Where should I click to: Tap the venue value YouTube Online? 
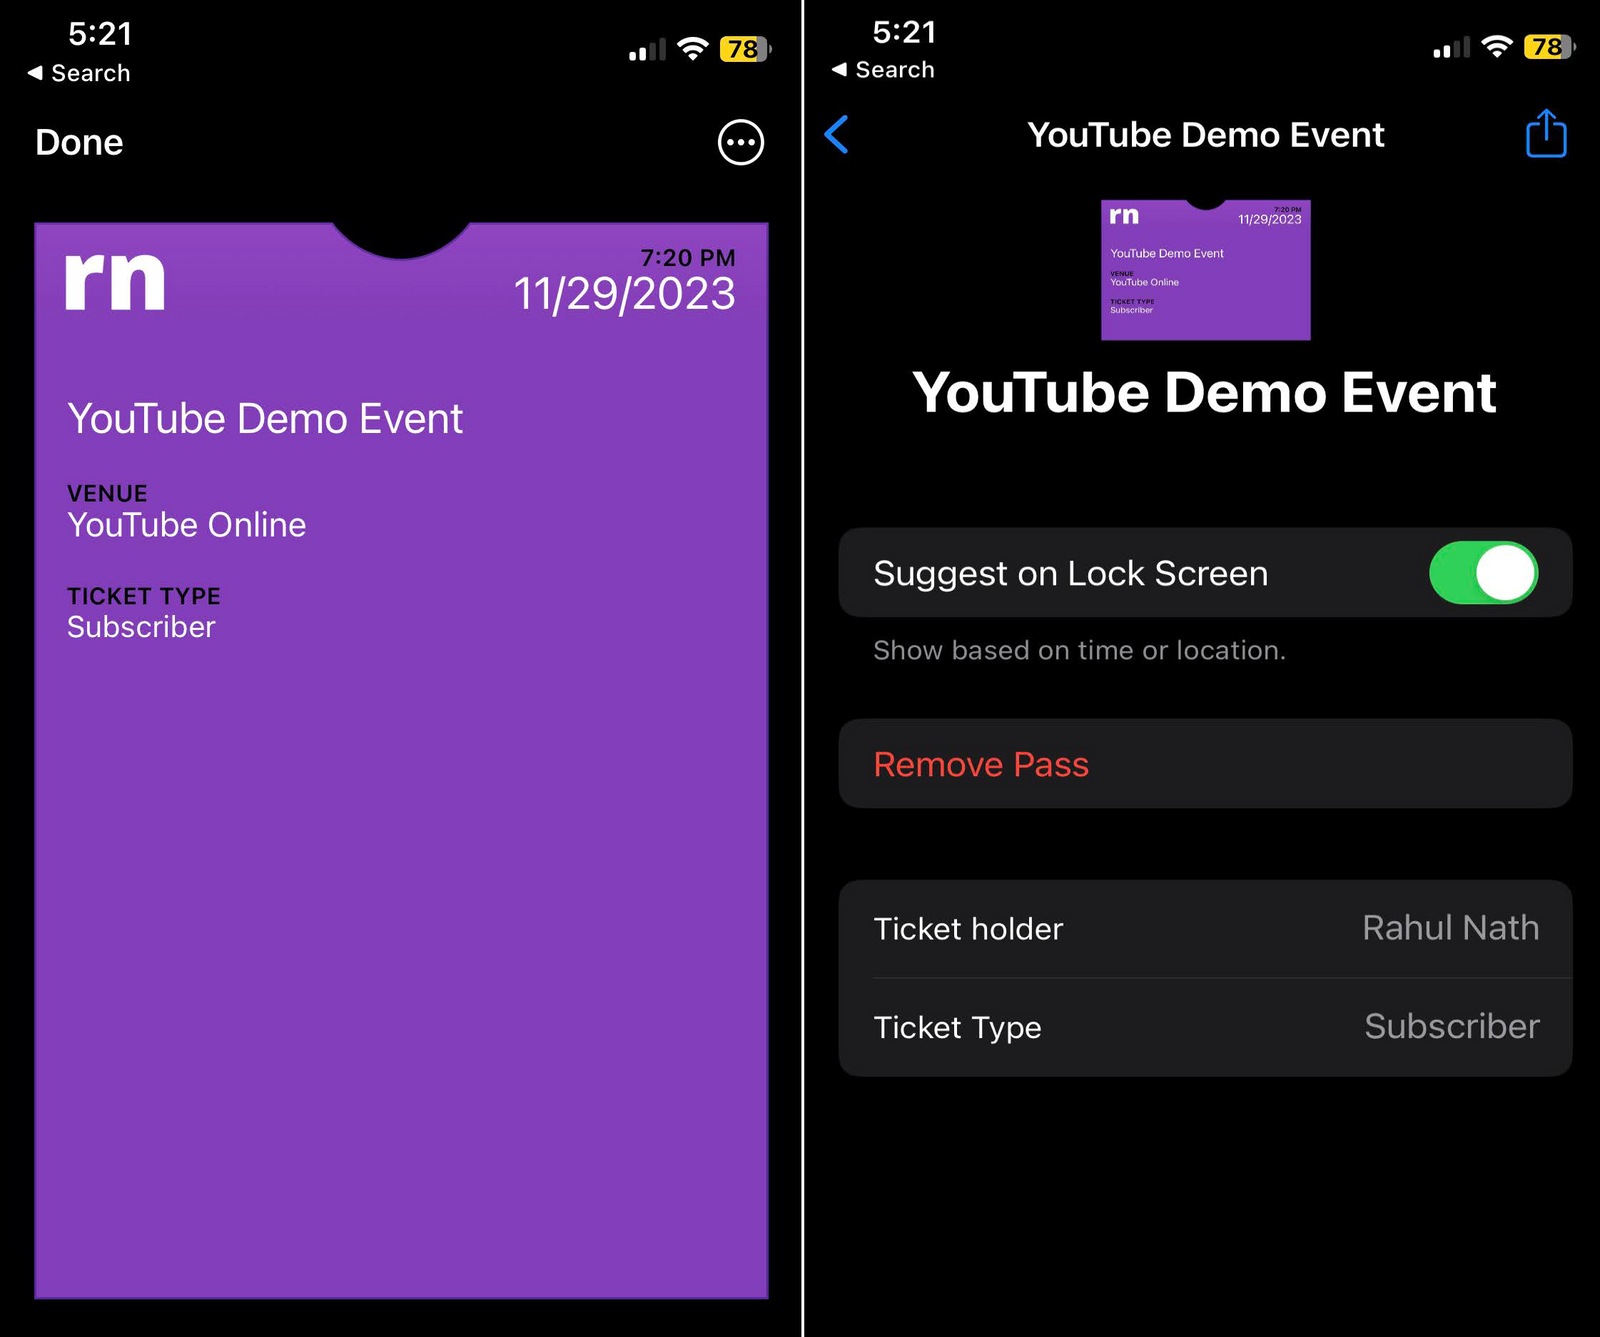click(187, 525)
